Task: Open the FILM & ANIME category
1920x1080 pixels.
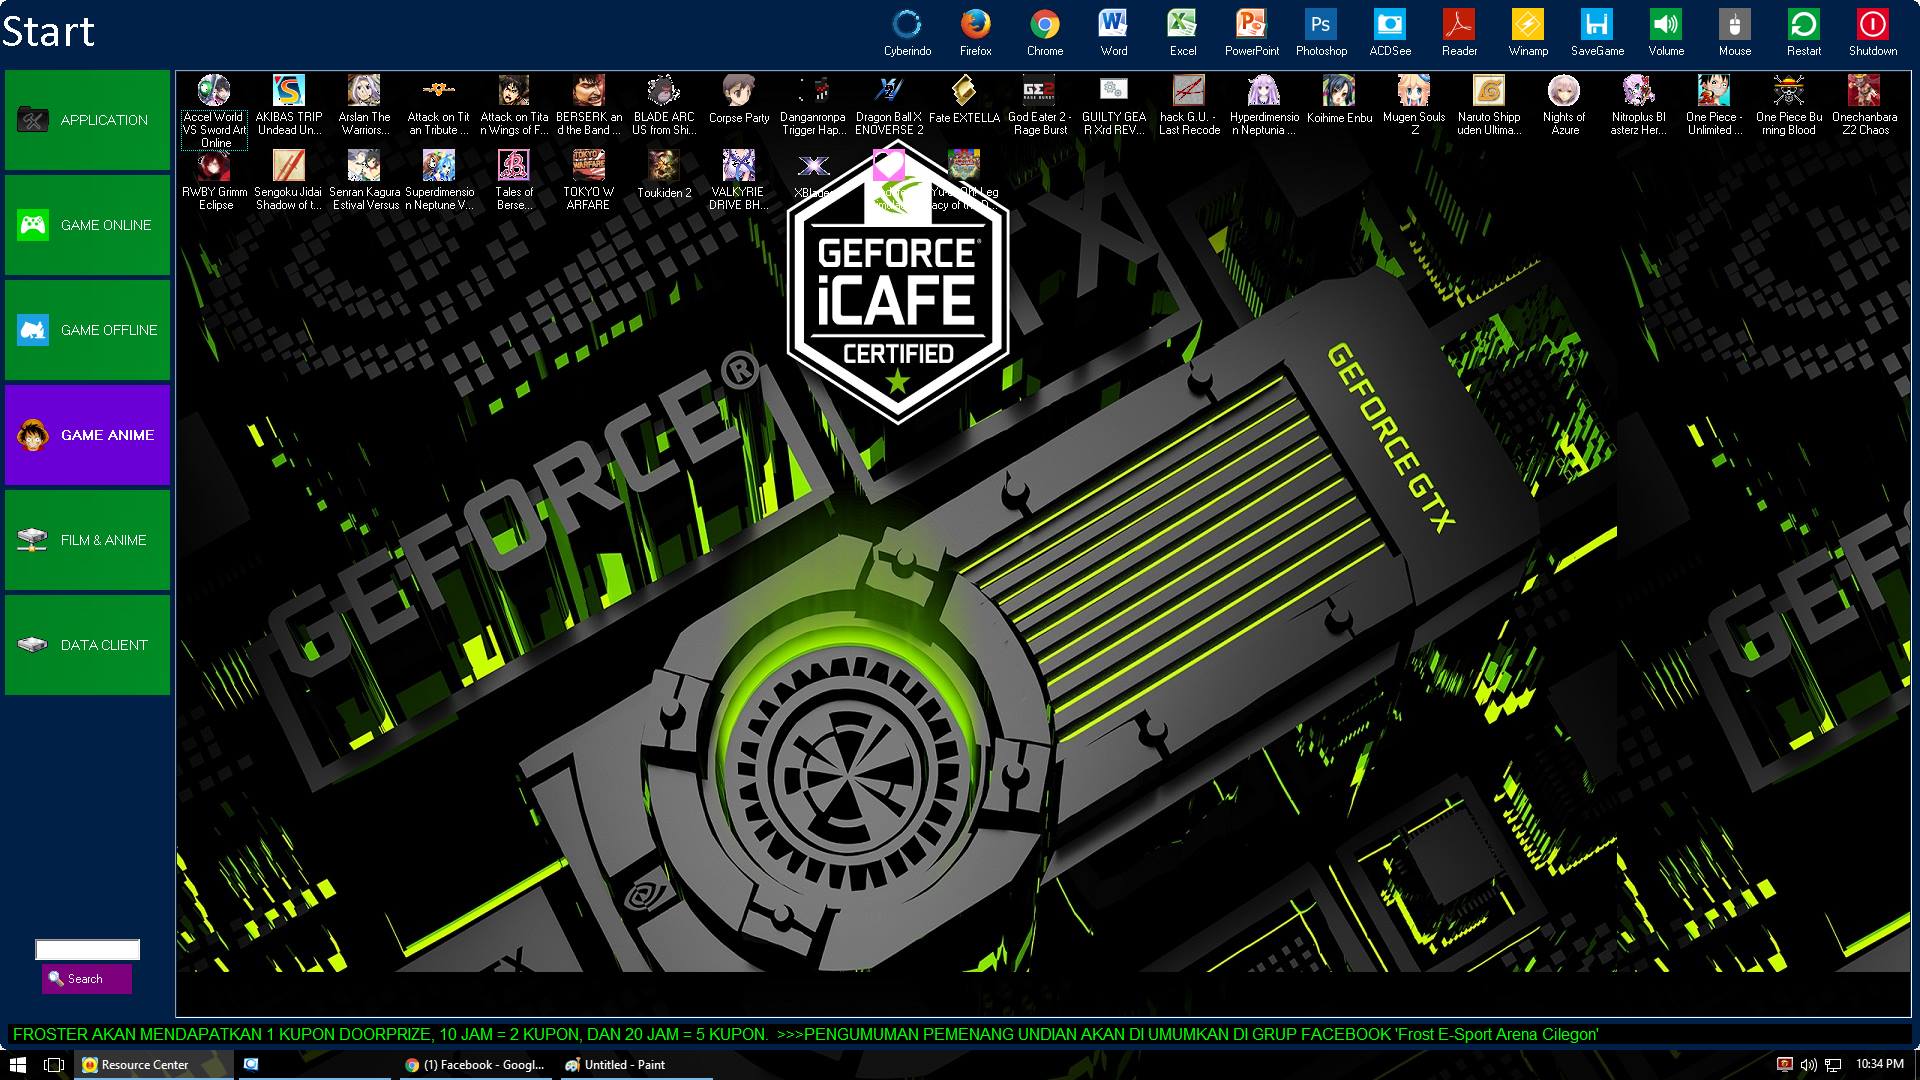Action: click(87, 540)
